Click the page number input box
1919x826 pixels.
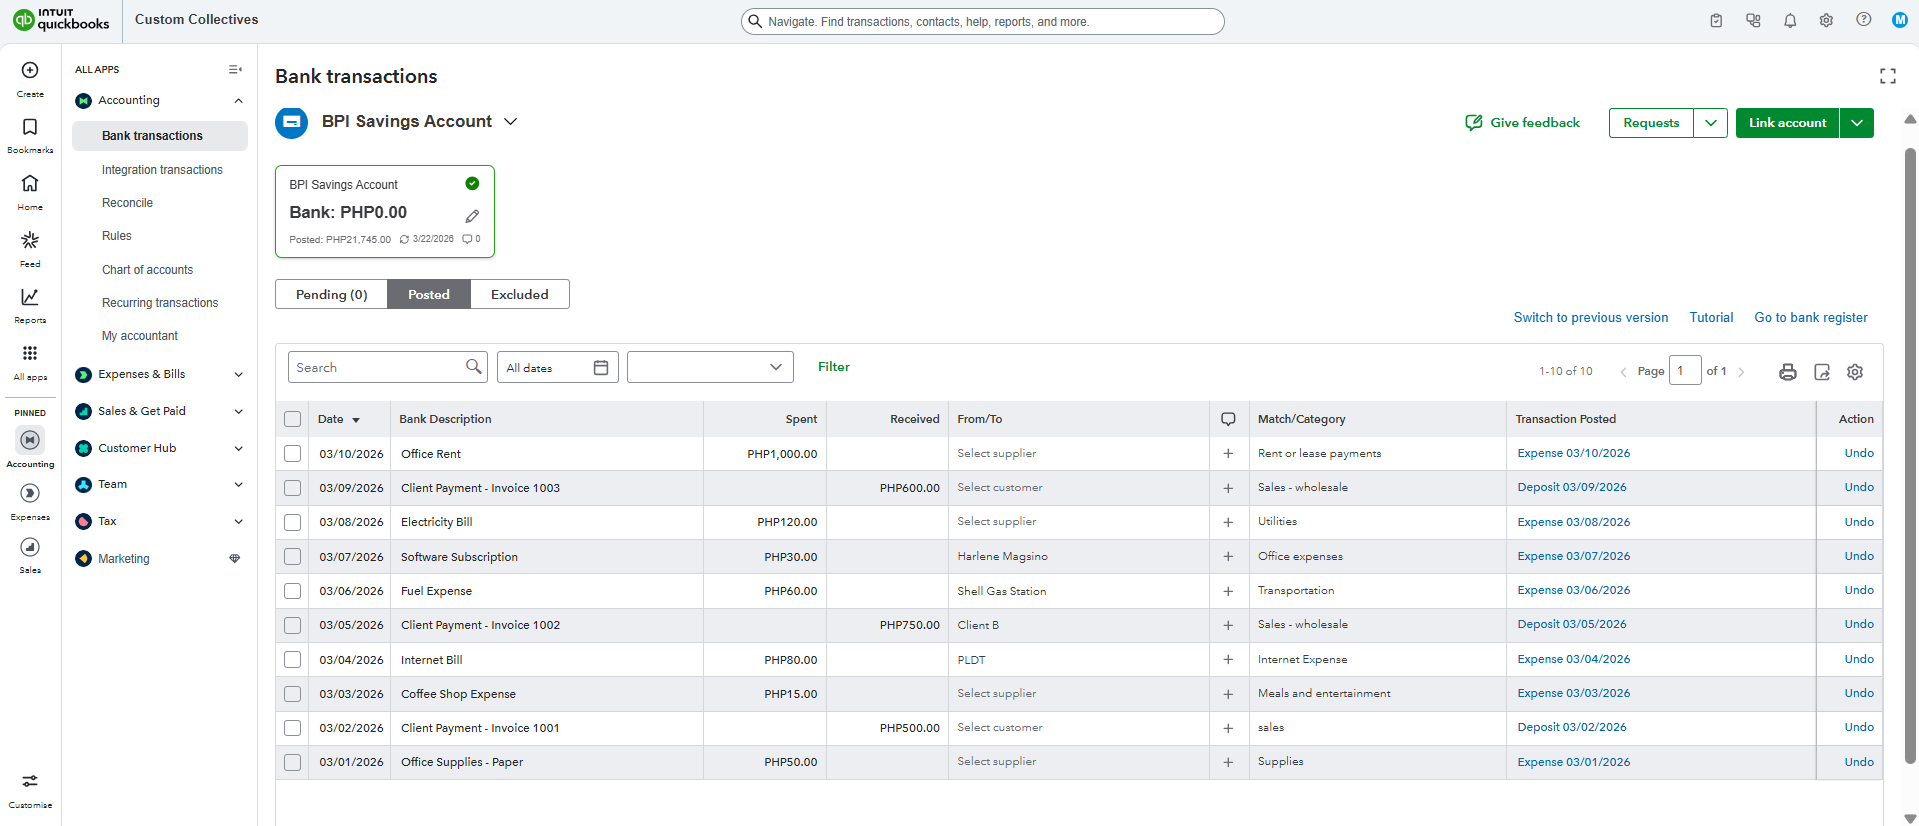point(1685,371)
